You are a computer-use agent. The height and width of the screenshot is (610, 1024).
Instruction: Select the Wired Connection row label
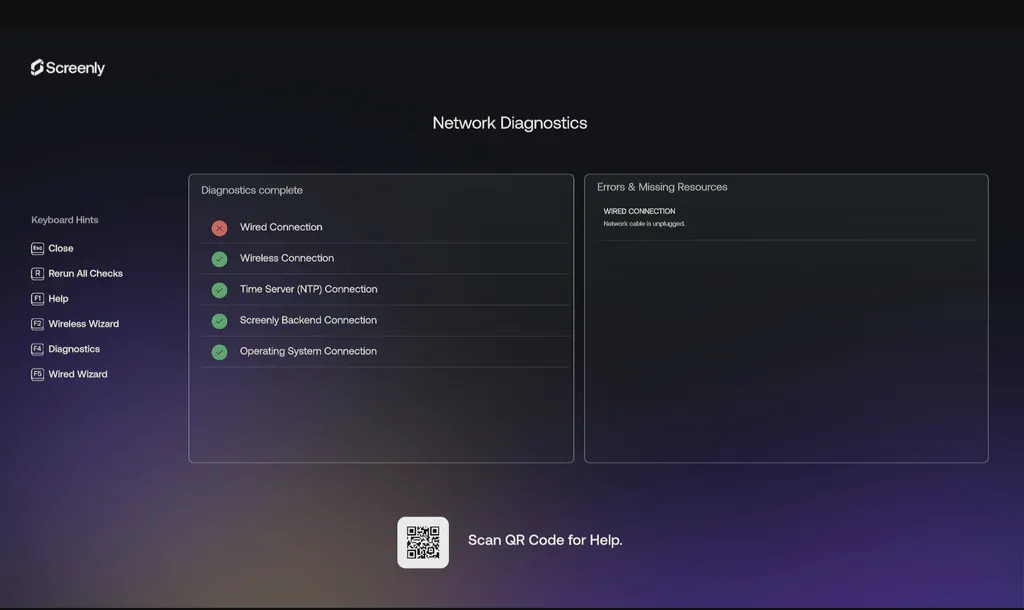281,227
